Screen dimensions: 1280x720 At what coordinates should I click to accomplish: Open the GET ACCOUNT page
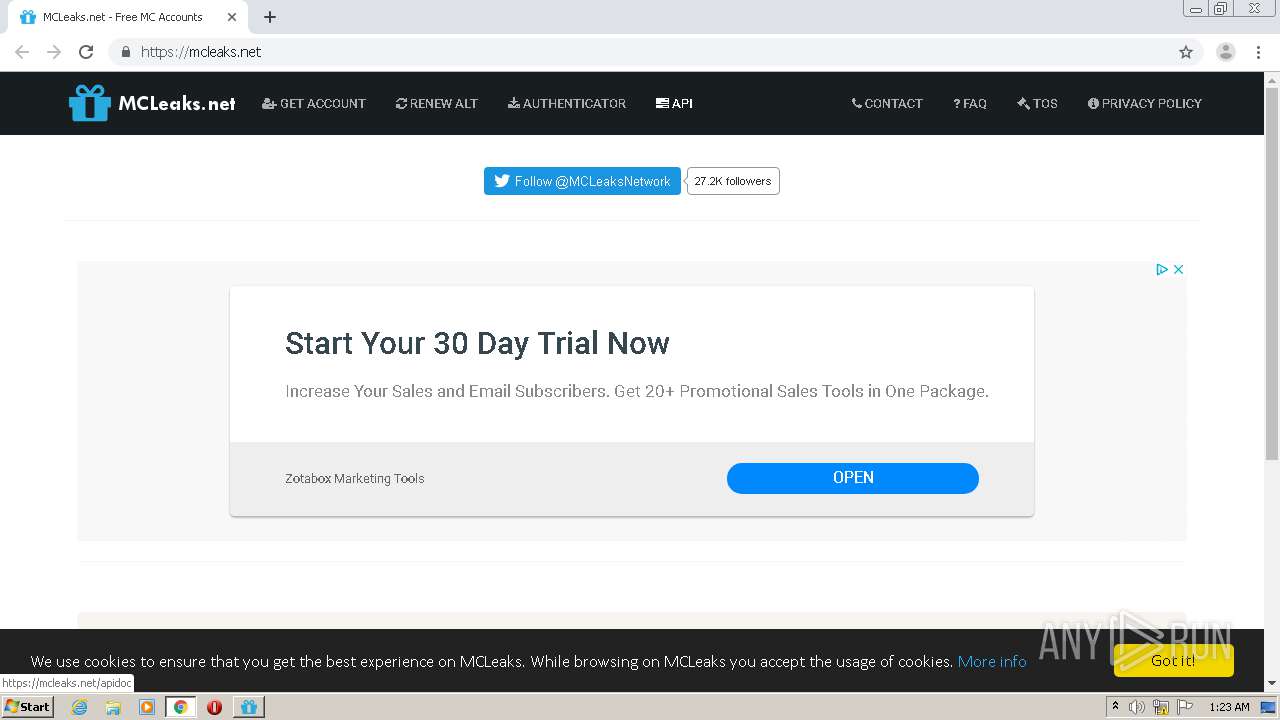tap(314, 103)
